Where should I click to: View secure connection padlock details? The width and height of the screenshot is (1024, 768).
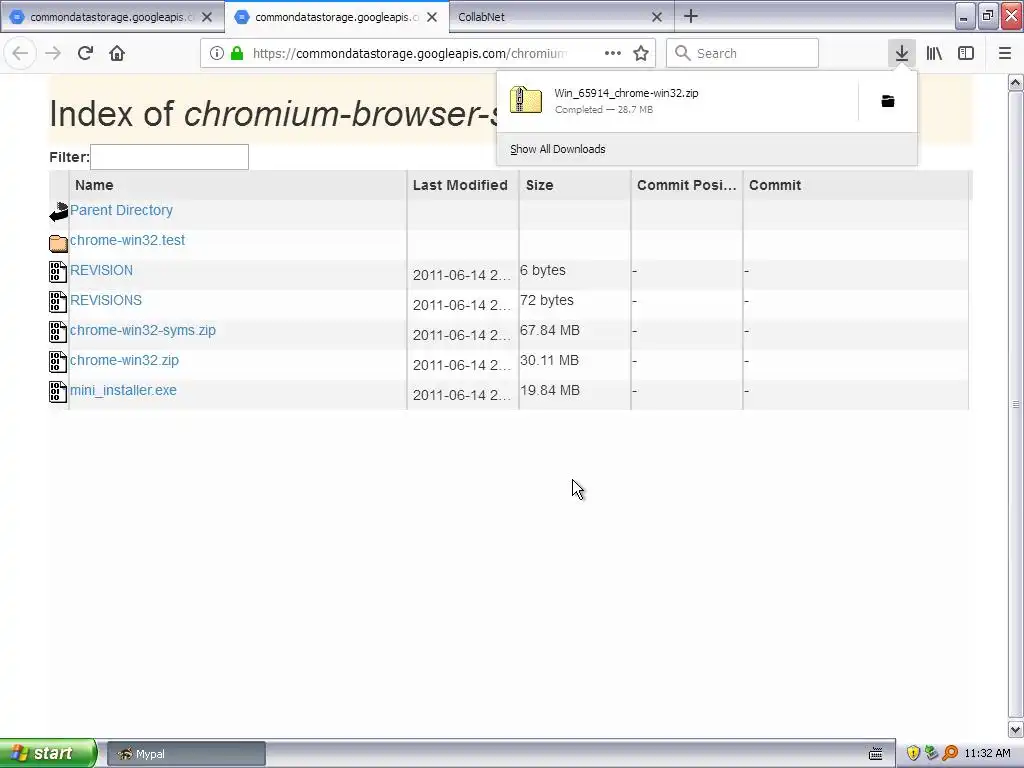(237, 53)
